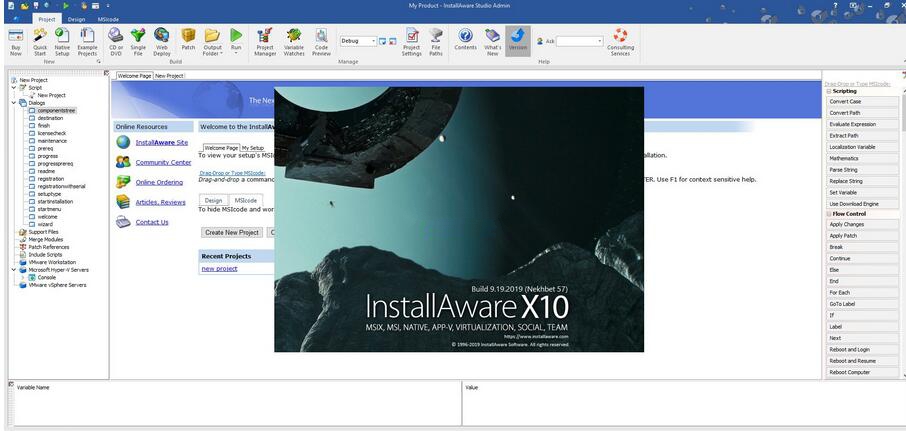
Task: Open Include Scripts in the project tree
Action: [x=45, y=254]
